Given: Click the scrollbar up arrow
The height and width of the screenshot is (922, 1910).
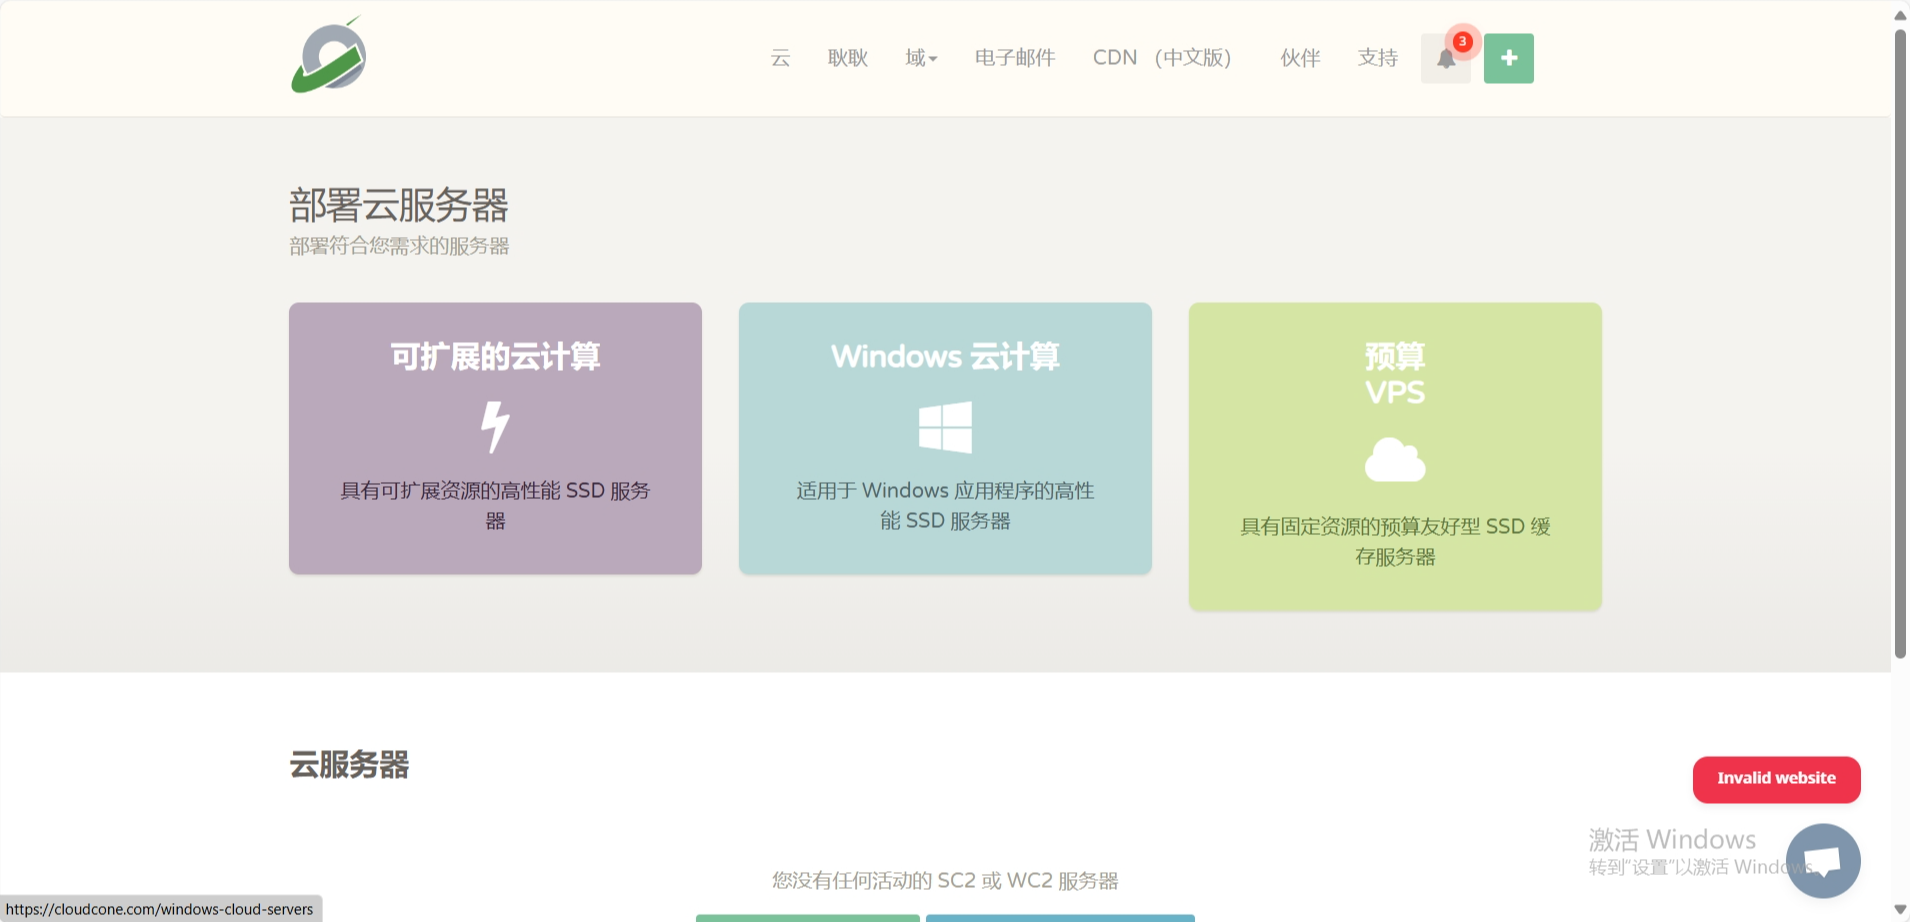Looking at the screenshot, I should coord(1899,14).
